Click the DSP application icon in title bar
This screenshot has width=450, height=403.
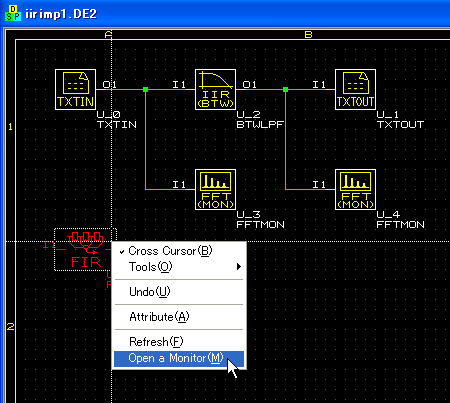(x=13, y=13)
